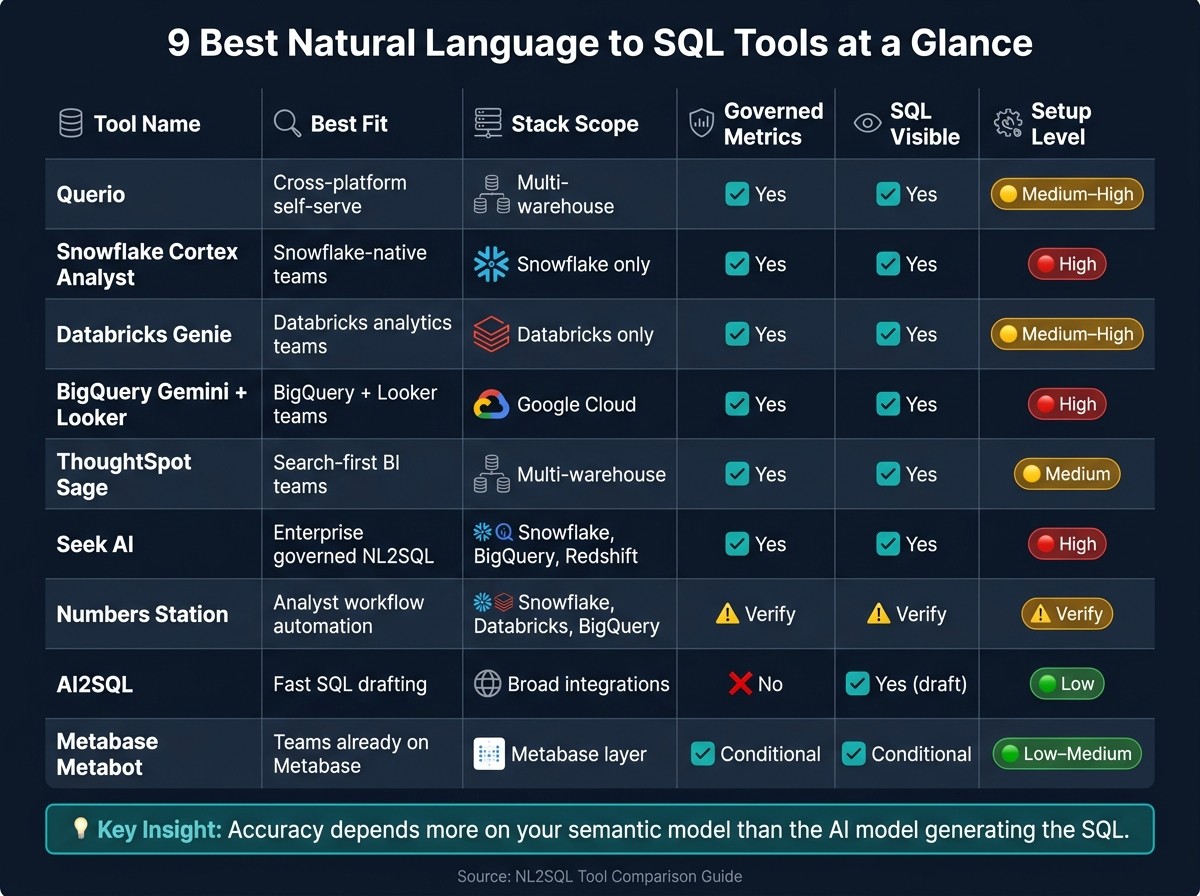This screenshot has width=1200, height=896.
Task: Click the lightbulb icon beside Key Insight
Action: pyautogui.click(x=81, y=829)
